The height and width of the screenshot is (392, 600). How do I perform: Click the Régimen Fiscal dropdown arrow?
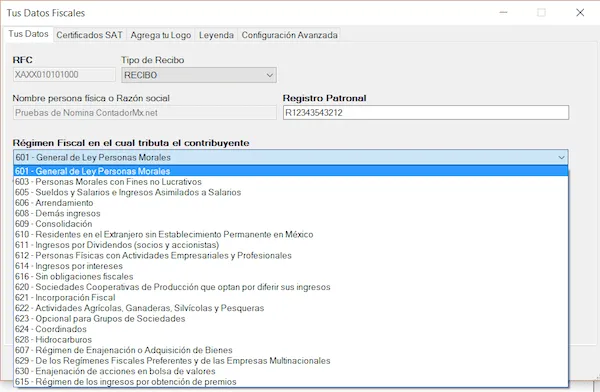pos(561,157)
